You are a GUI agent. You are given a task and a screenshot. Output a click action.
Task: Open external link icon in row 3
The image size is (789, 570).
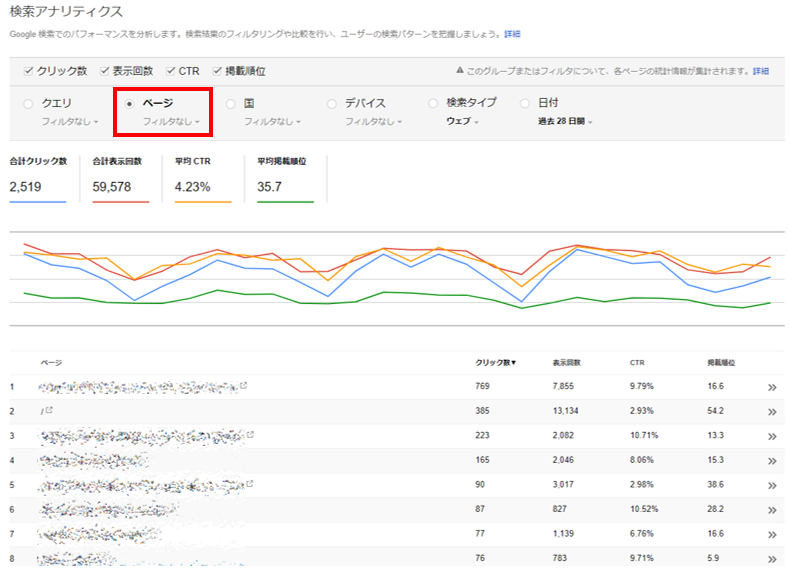point(250,434)
